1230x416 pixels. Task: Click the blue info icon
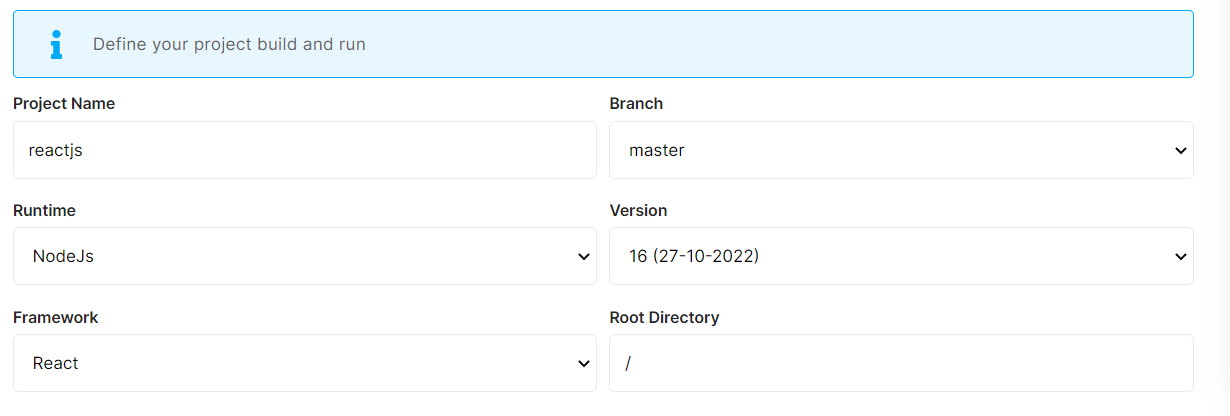(x=56, y=44)
